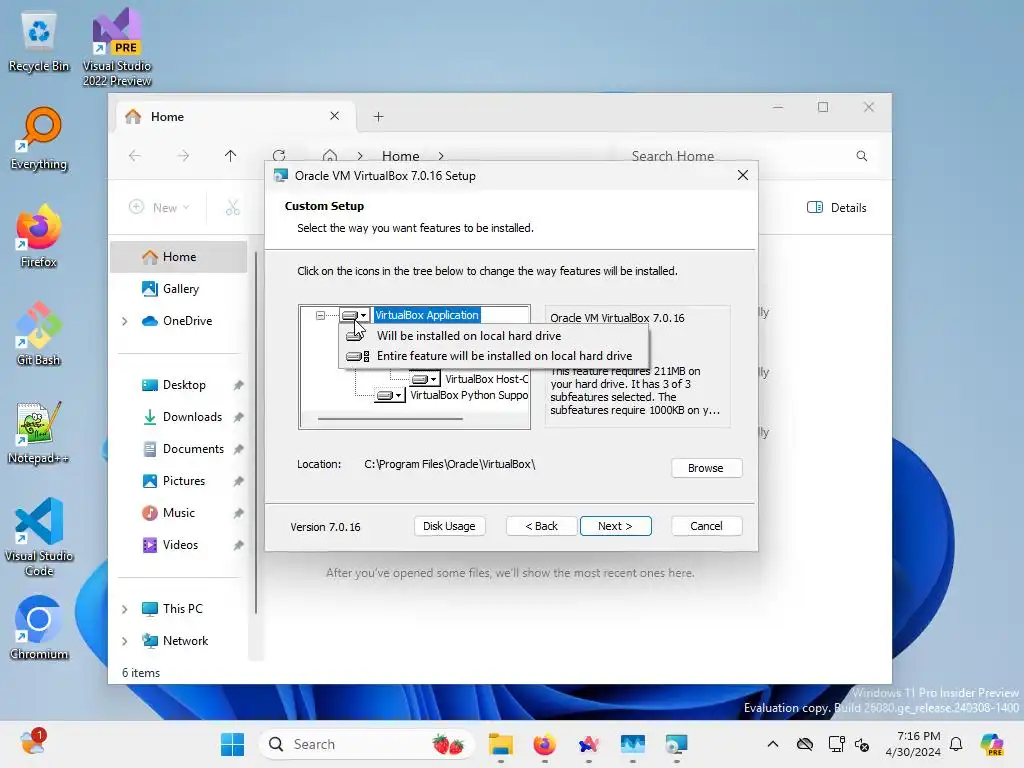Open the Windows Start menu

[232, 744]
